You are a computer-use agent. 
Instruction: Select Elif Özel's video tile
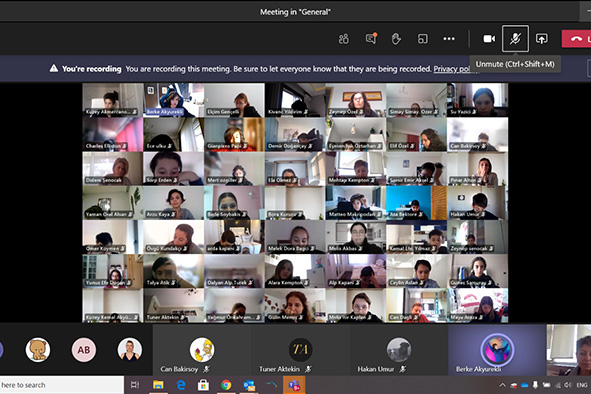tap(416, 134)
